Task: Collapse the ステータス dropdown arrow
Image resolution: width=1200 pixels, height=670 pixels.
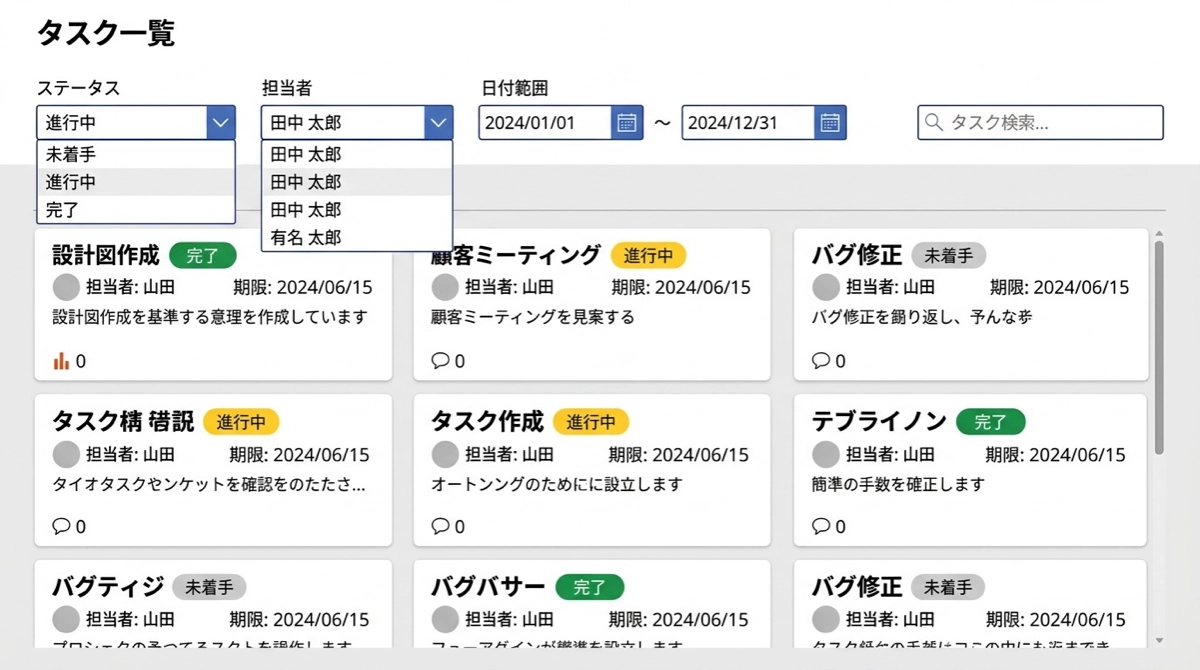Action: (x=221, y=123)
